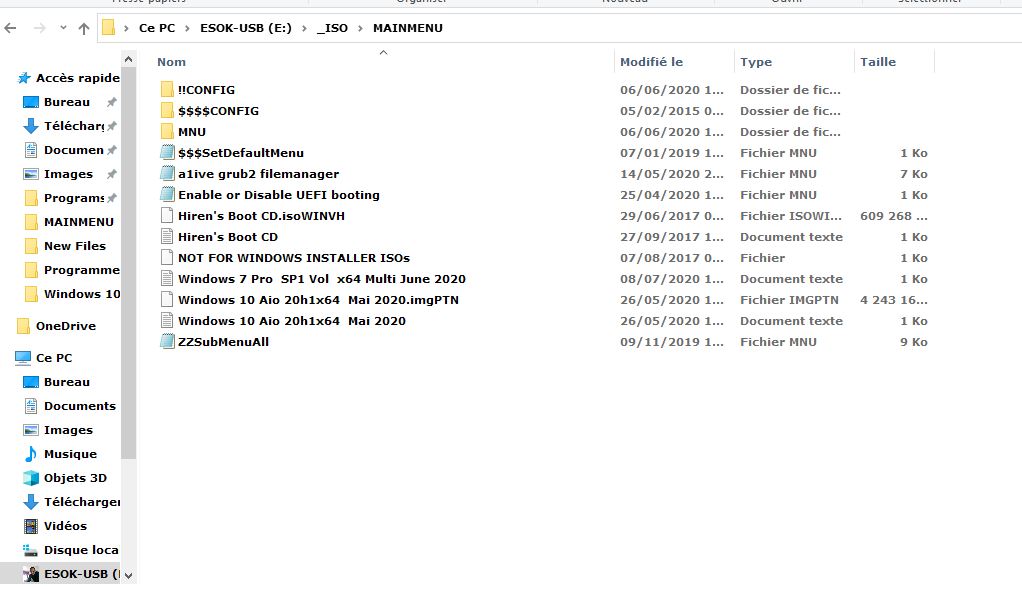Screen dimensions: 1022x589
Task: Expand the chevron after '_ISO' breadcrumb
Action: [360, 28]
